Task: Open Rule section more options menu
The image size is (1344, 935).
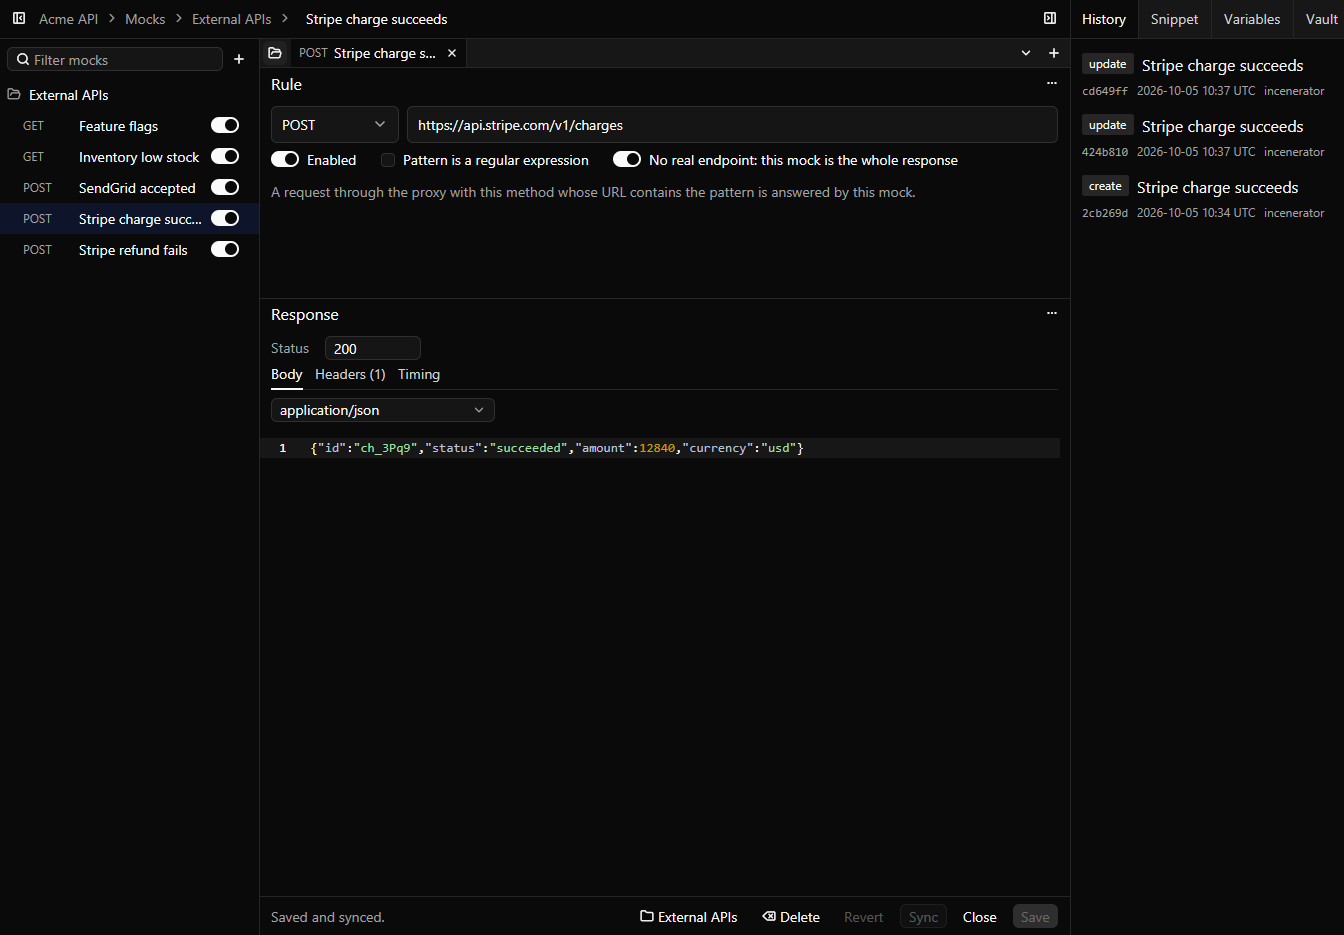Action: pos(1052,84)
